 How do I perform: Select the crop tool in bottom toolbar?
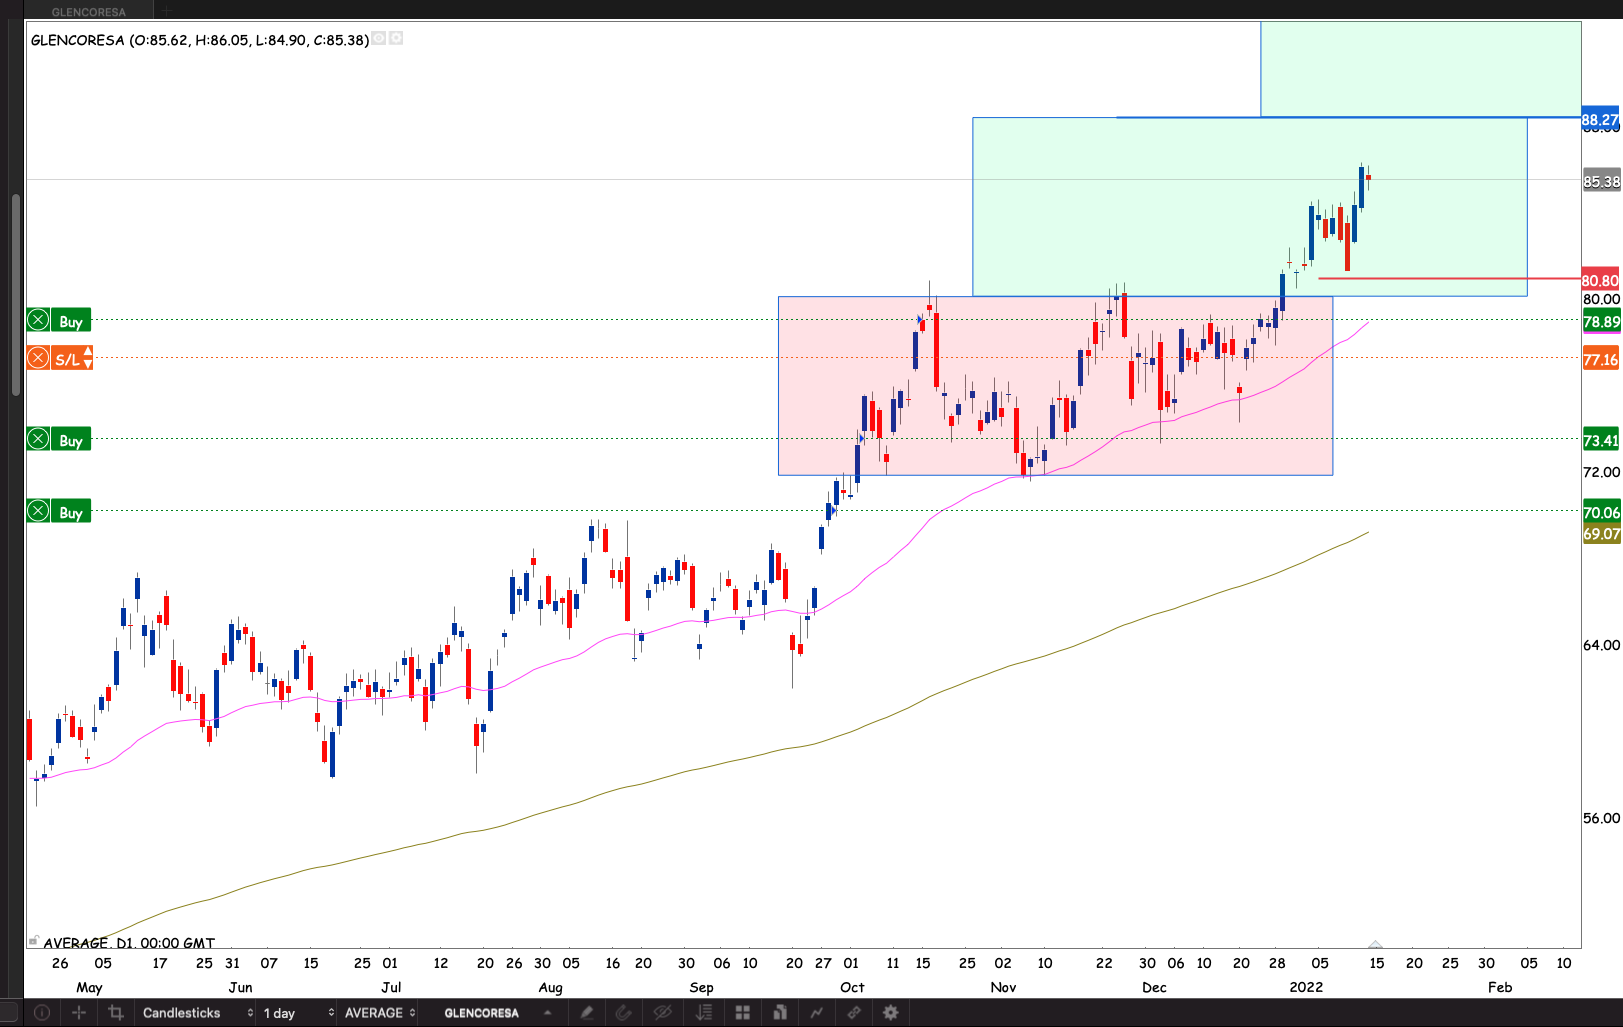(x=116, y=1013)
